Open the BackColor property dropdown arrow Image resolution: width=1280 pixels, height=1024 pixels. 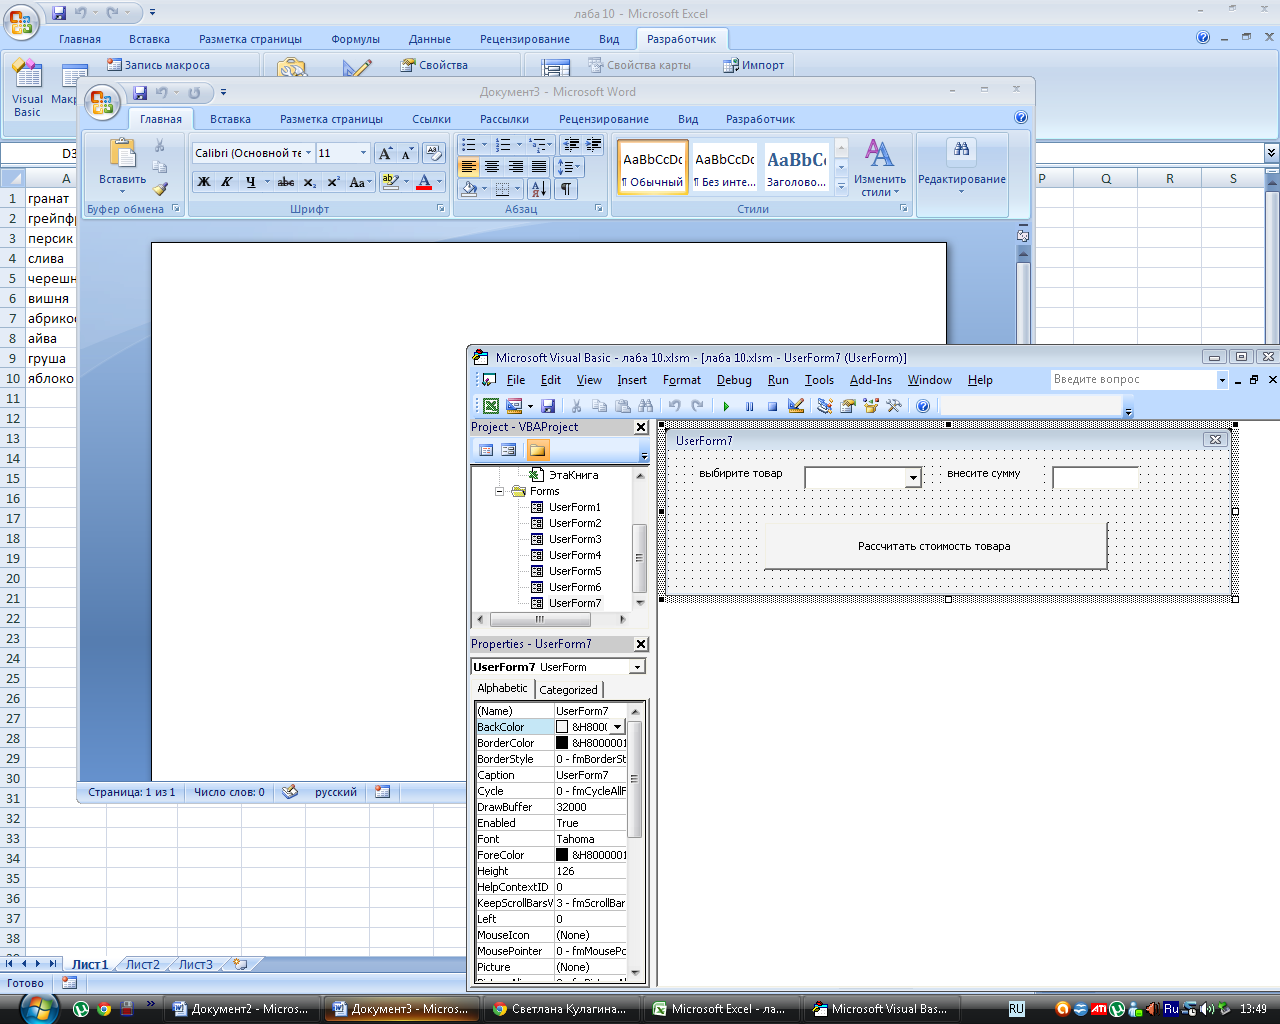click(618, 727)
